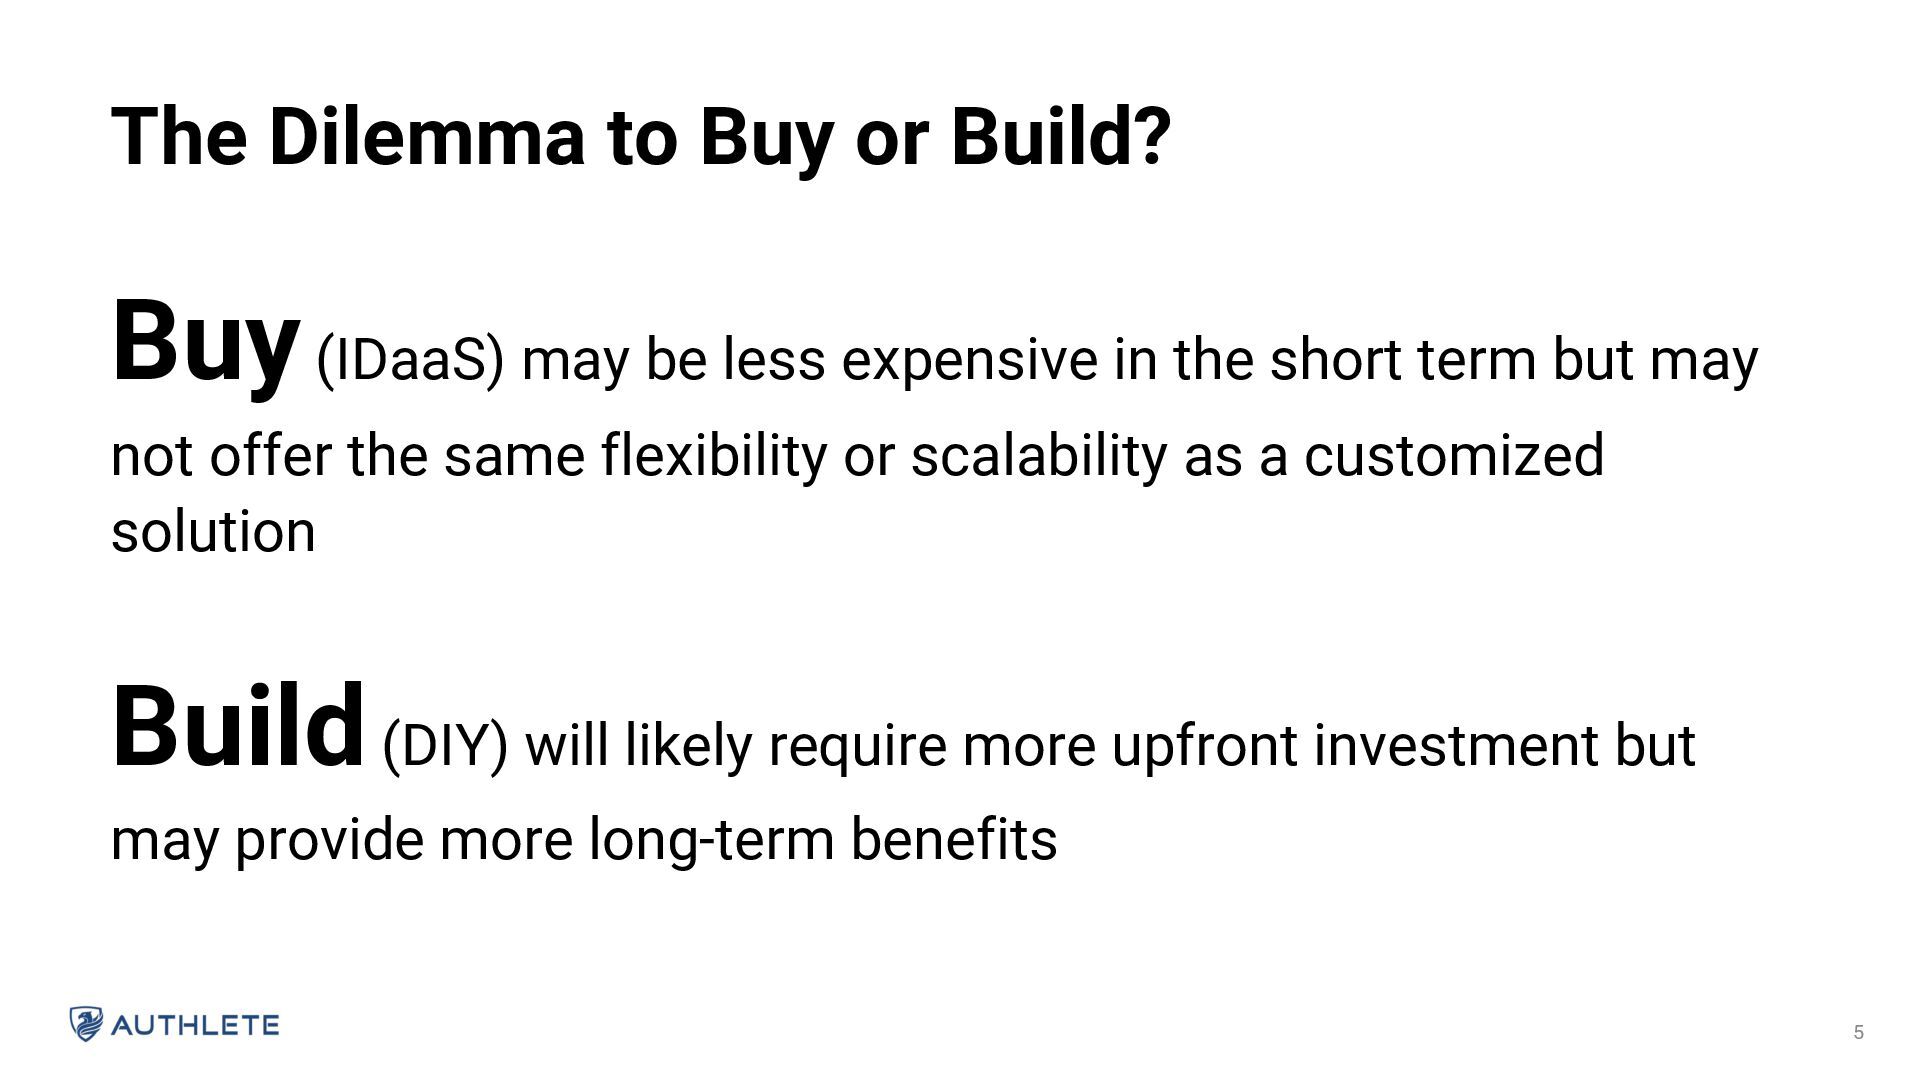Viewport: 1920px width, 1080px height.
Task: Click the word 'Dilemma' in the title
Action: coord(426,137)
